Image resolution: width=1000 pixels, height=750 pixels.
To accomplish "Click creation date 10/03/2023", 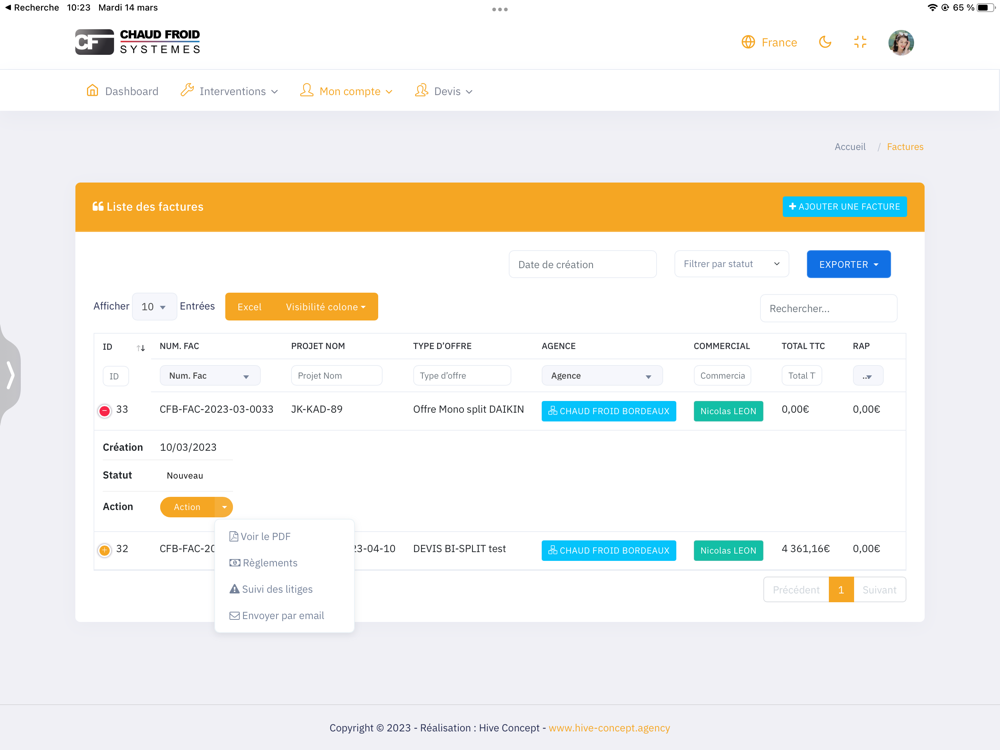I will tap(188, 447).
